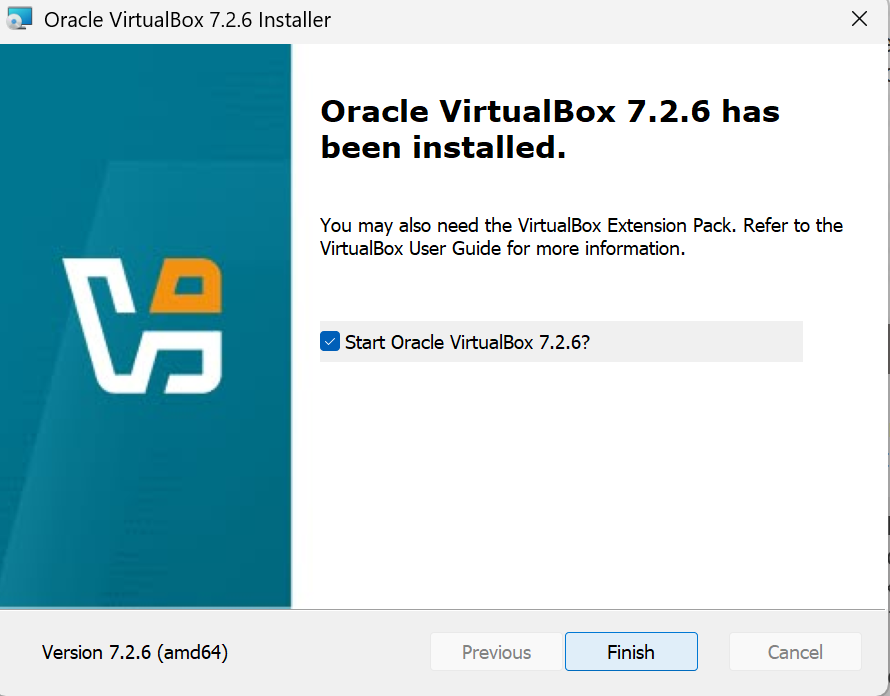Screen dimensions: 890x696
Task: Click the Cancel button
Action: (x=795, y=652)
